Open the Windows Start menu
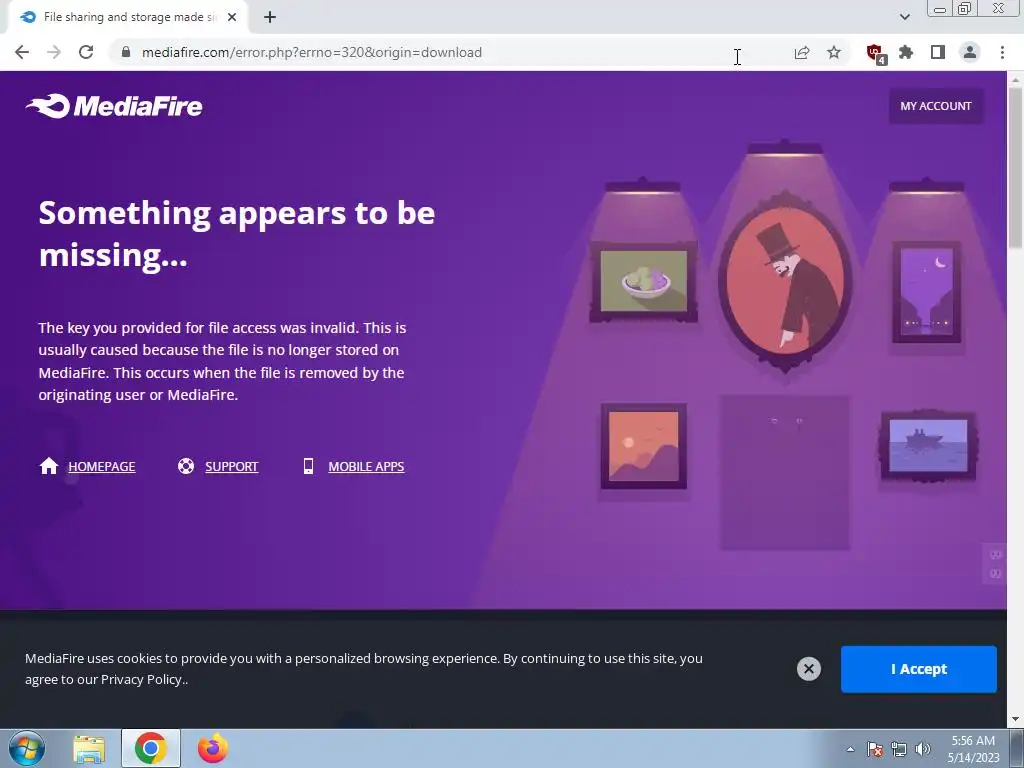1024x768 pixels. click(x=27, y=748)
